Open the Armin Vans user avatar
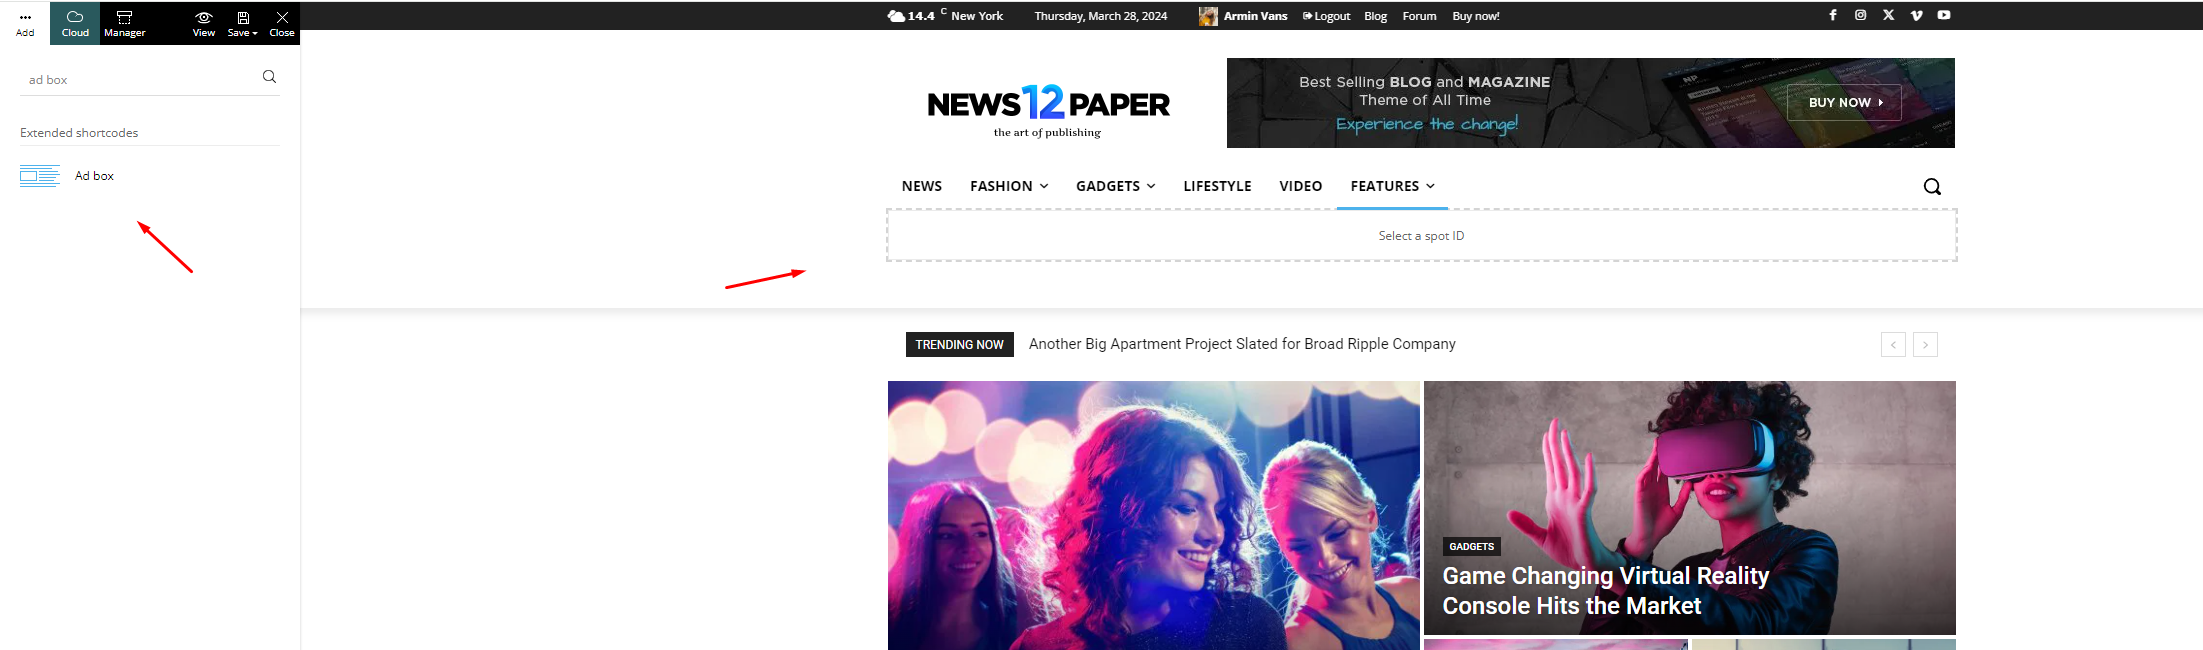 [x=1208, y=16]
